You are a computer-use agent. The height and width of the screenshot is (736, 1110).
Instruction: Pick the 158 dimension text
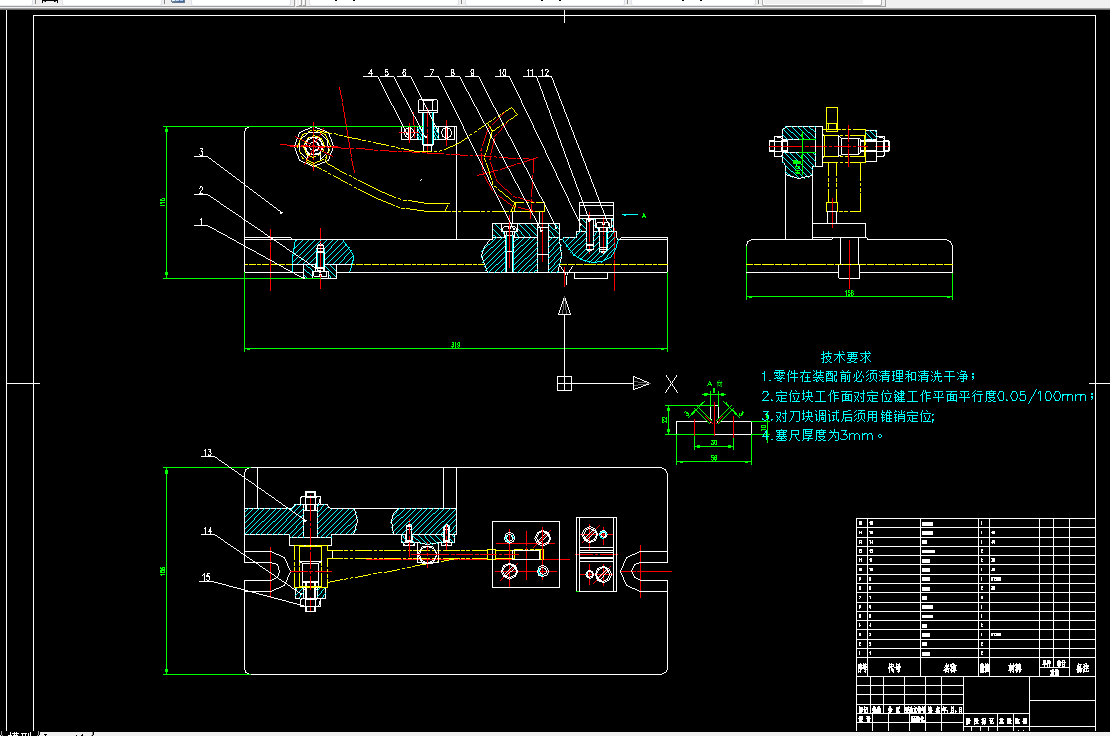[x=849, y=293]
